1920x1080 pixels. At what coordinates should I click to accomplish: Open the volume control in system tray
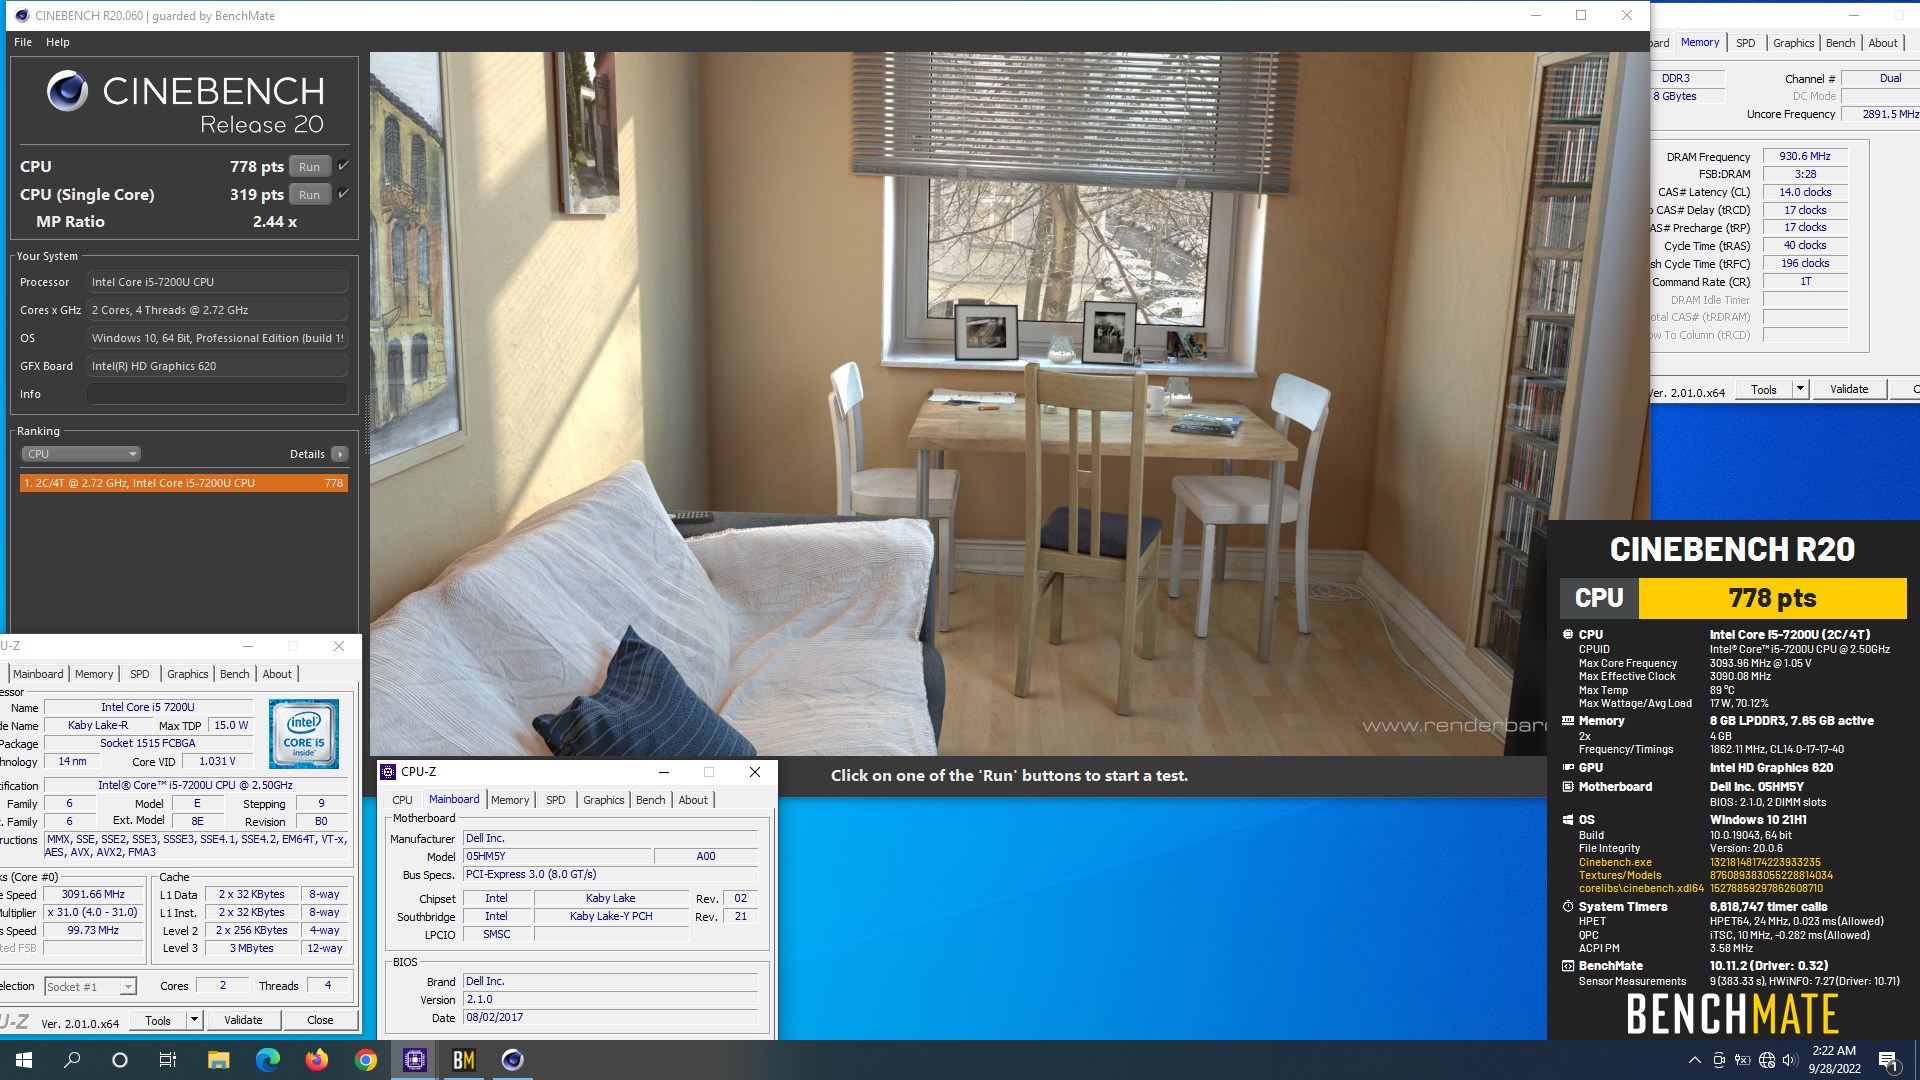click(1790, 1060)
